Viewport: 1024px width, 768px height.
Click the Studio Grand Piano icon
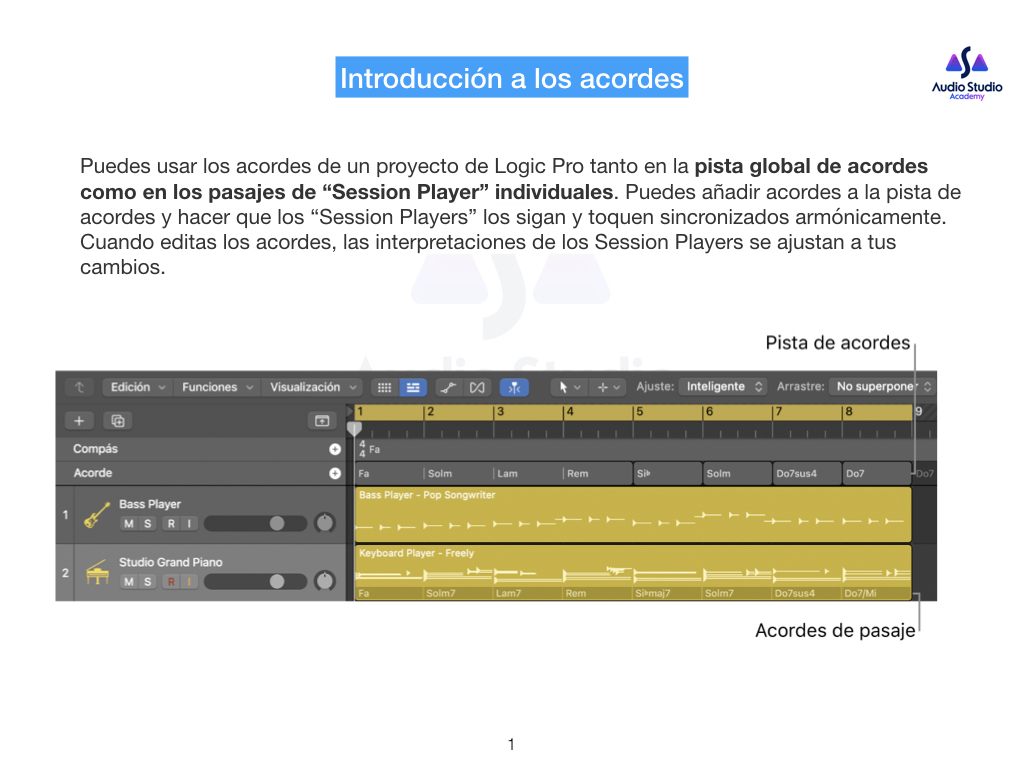97,573
